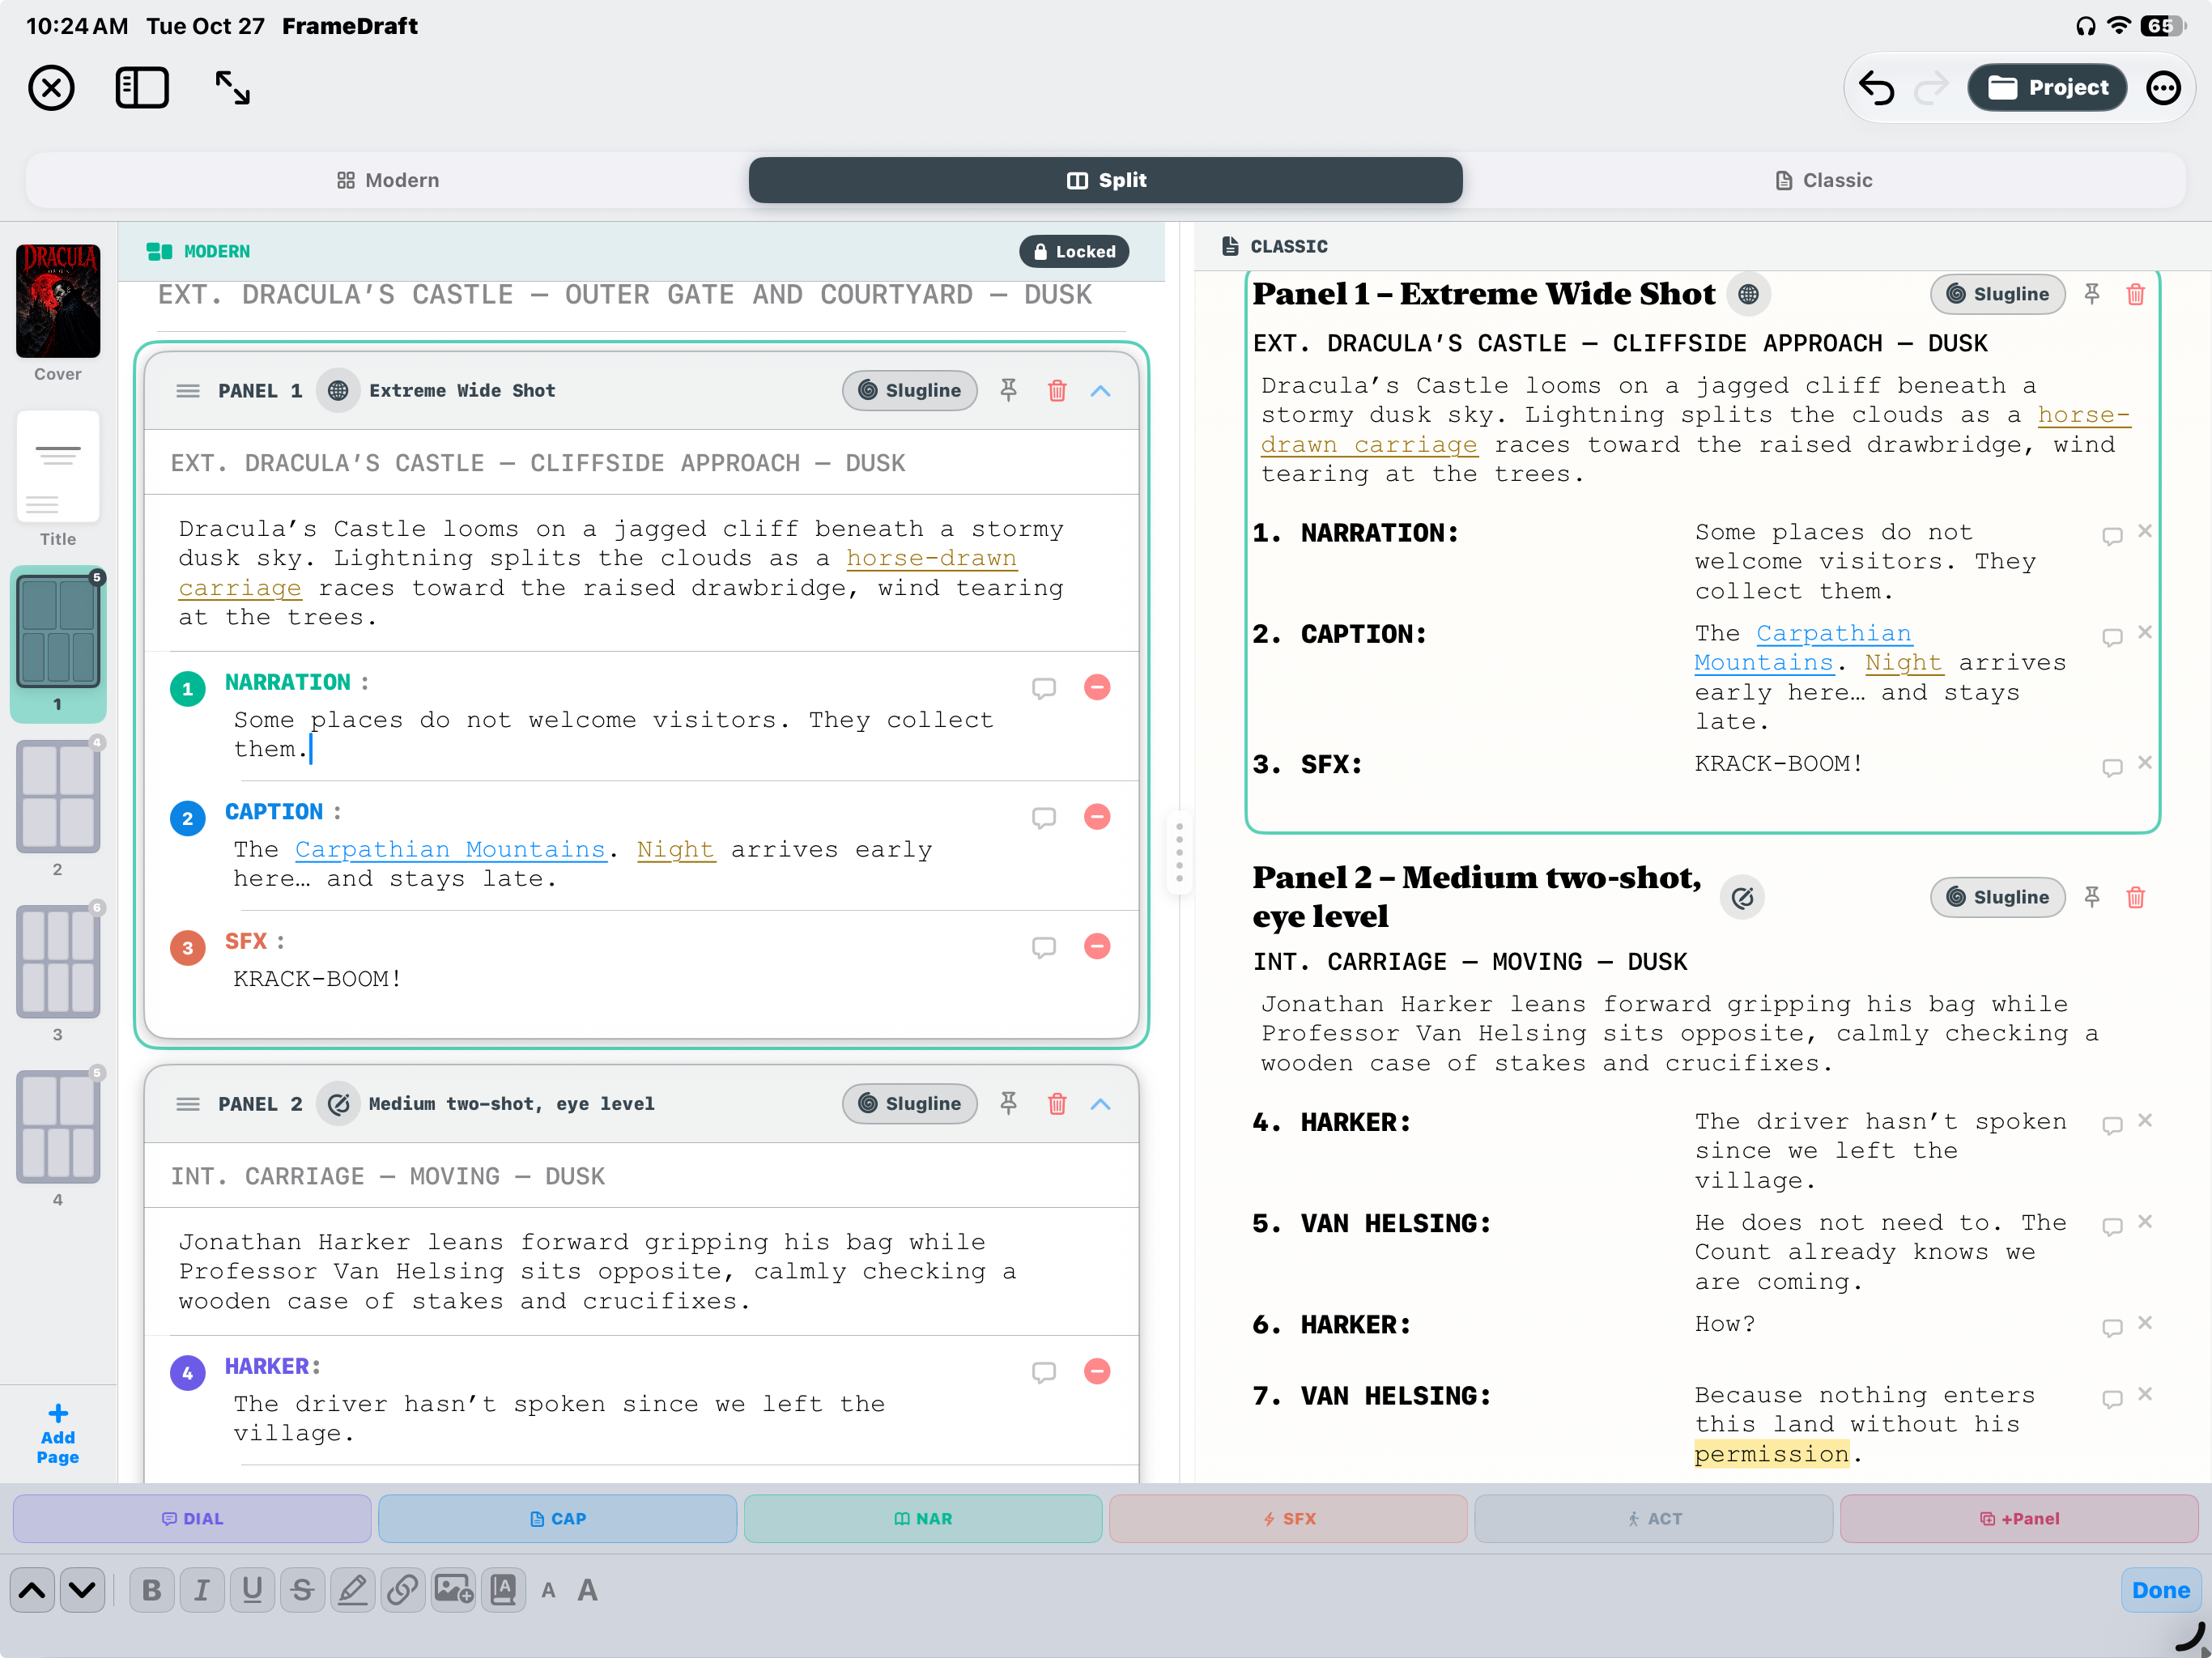
Task: Insert a link with the chain icon
Action: 402,1590
